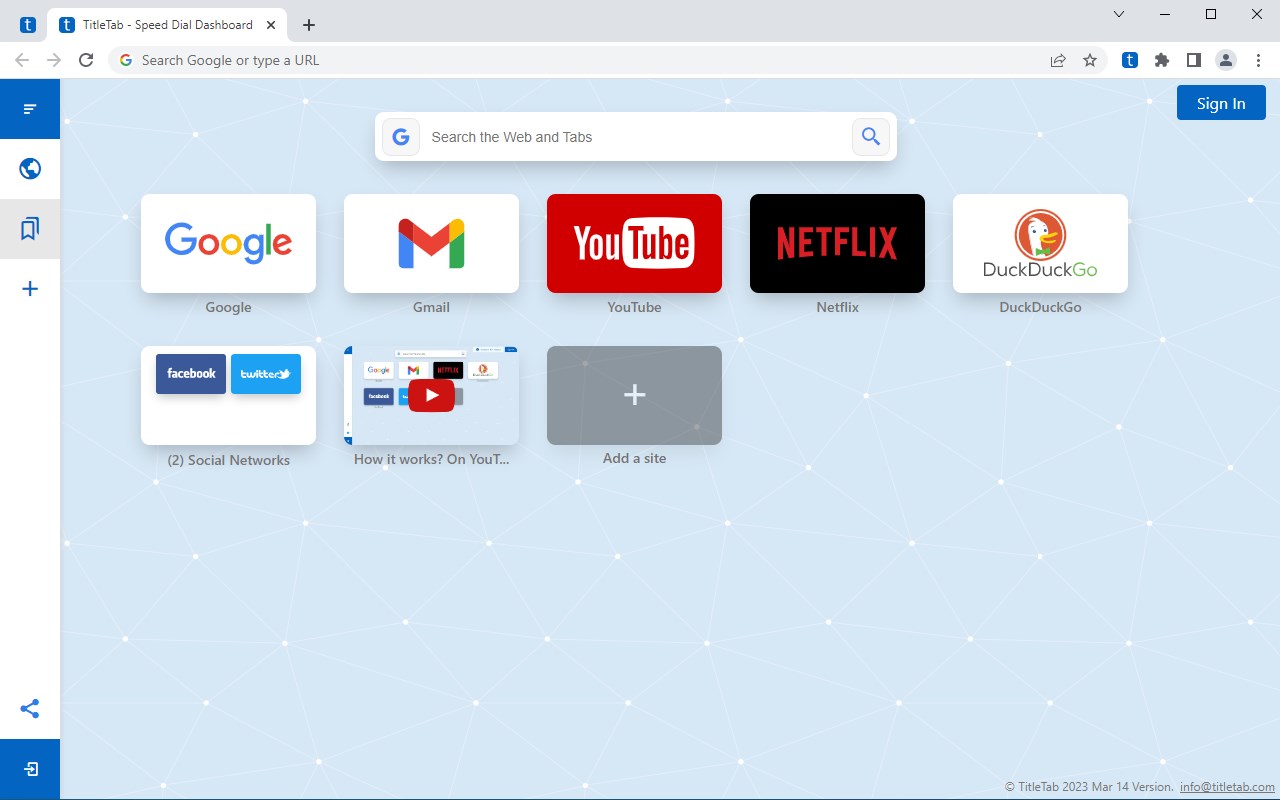
Task: Open the DuckDuckGo speed dial tile
Action: coord(1040,243)
